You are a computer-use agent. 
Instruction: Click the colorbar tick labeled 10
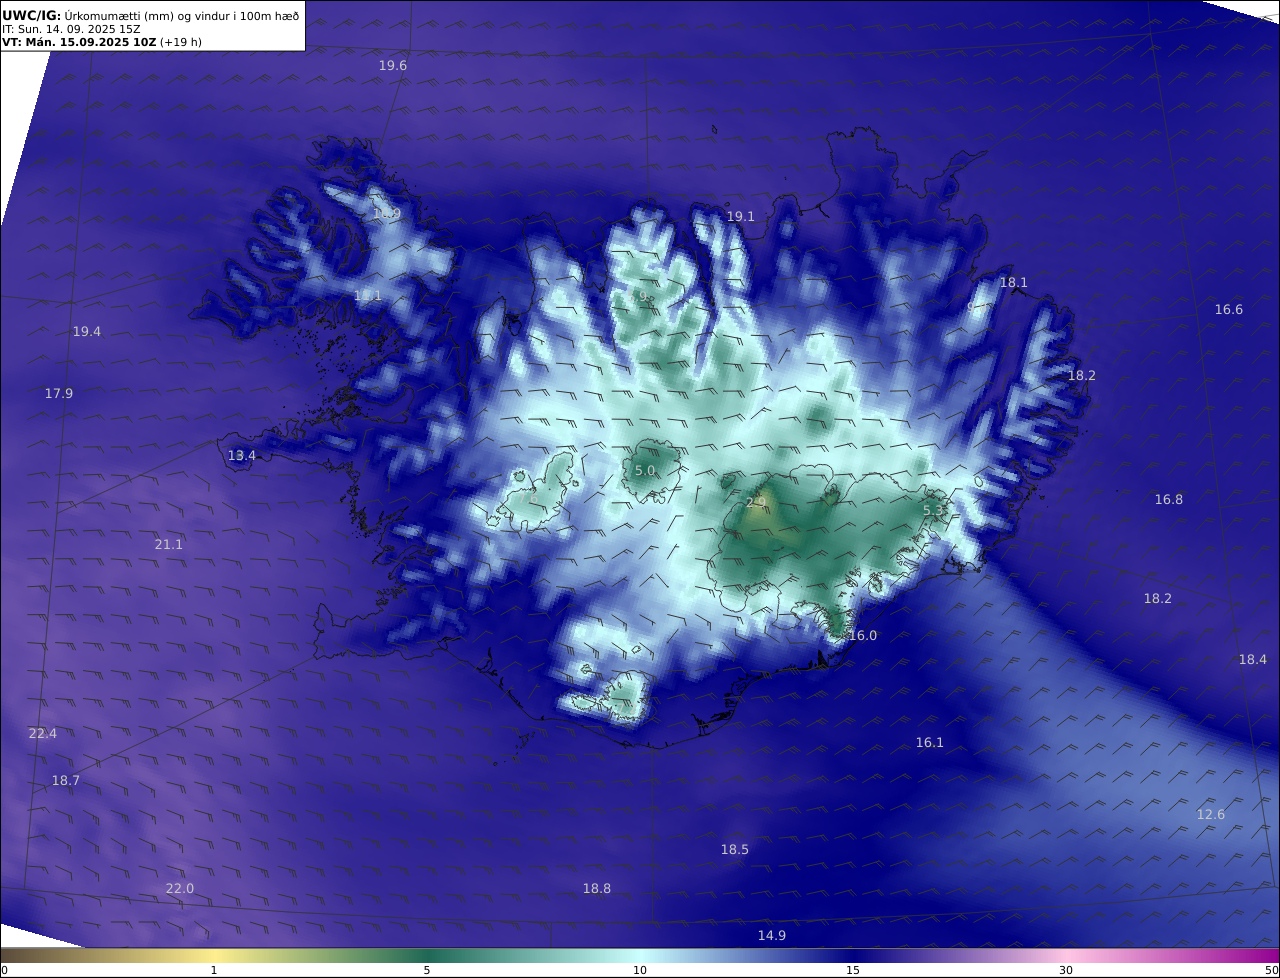coord(640,970)
